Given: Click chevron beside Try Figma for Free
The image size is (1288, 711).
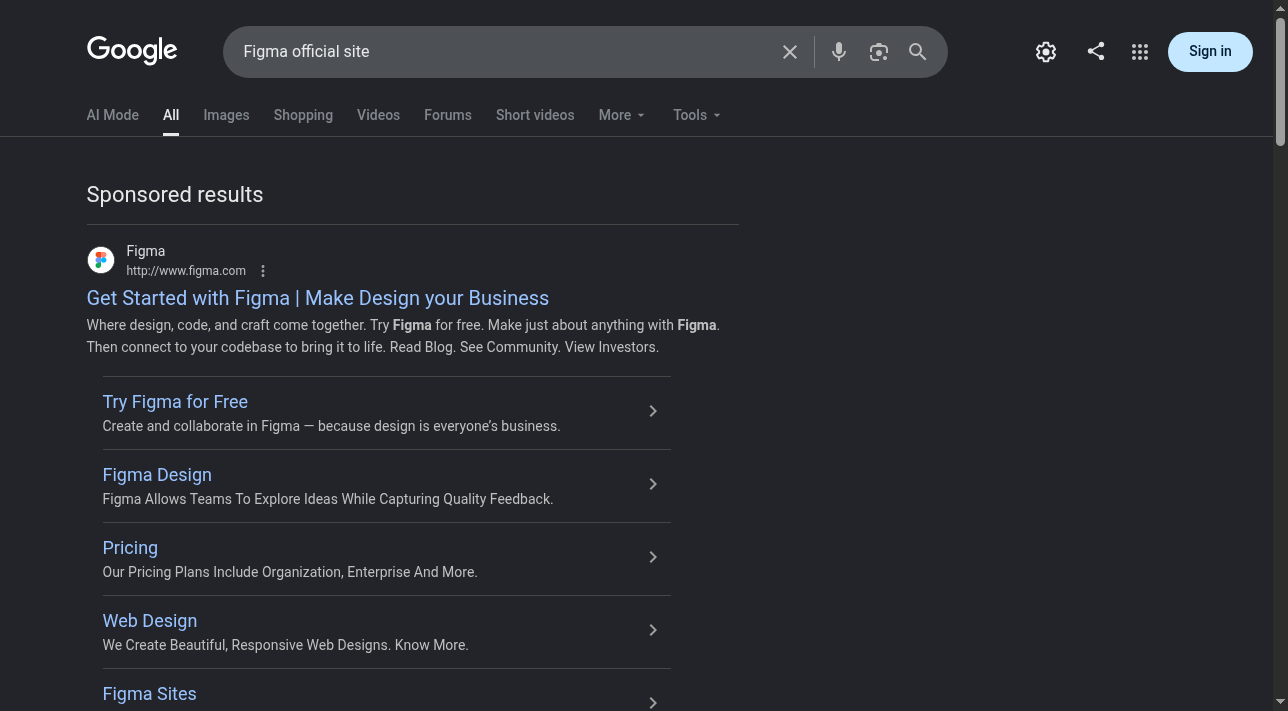Looking at the screenshot, I should [653, 411].
